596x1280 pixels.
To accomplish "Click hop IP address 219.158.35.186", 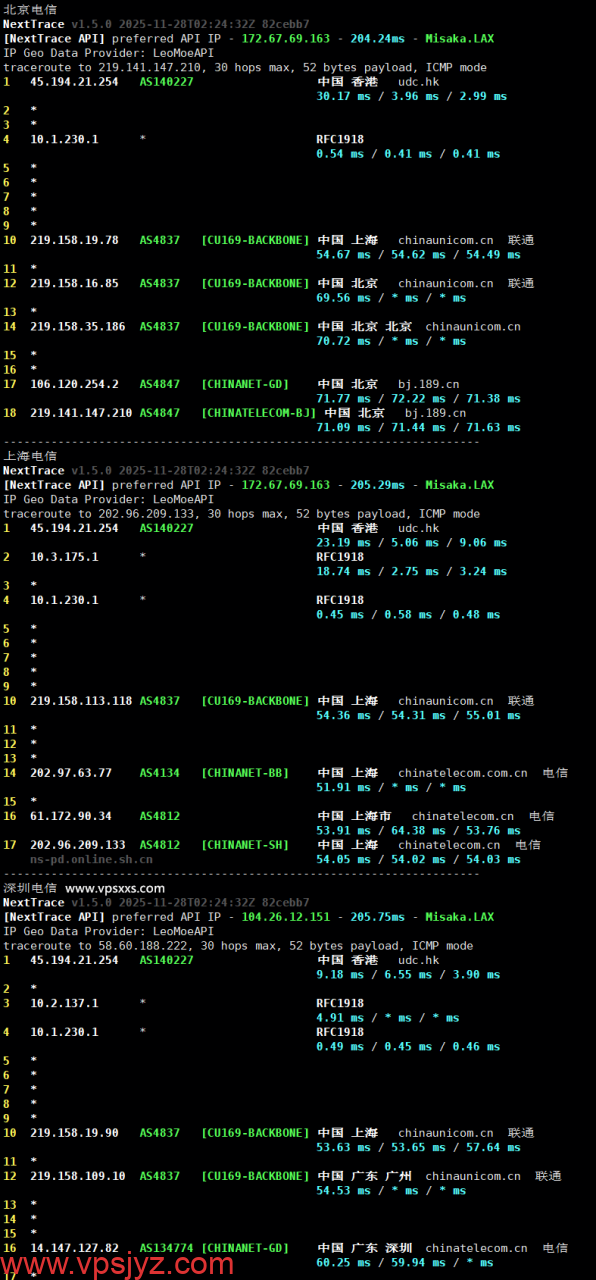I will 78,326.
